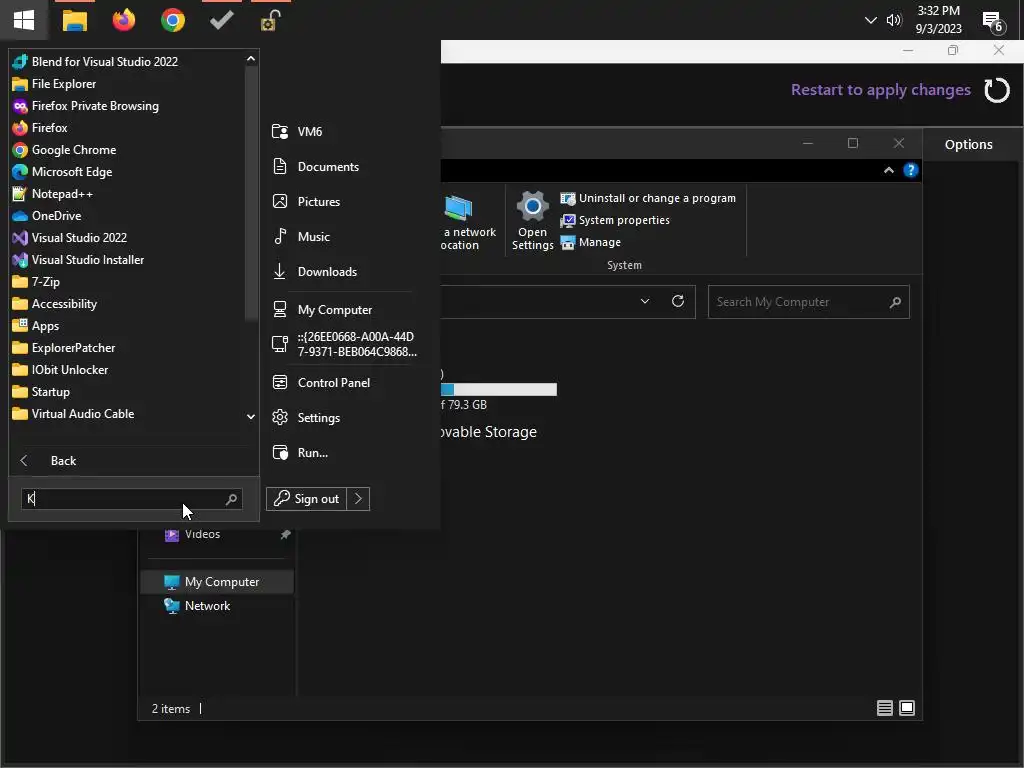
Task: Expand the power options arrow next to Sign out
Action: (x=358, y=499)
